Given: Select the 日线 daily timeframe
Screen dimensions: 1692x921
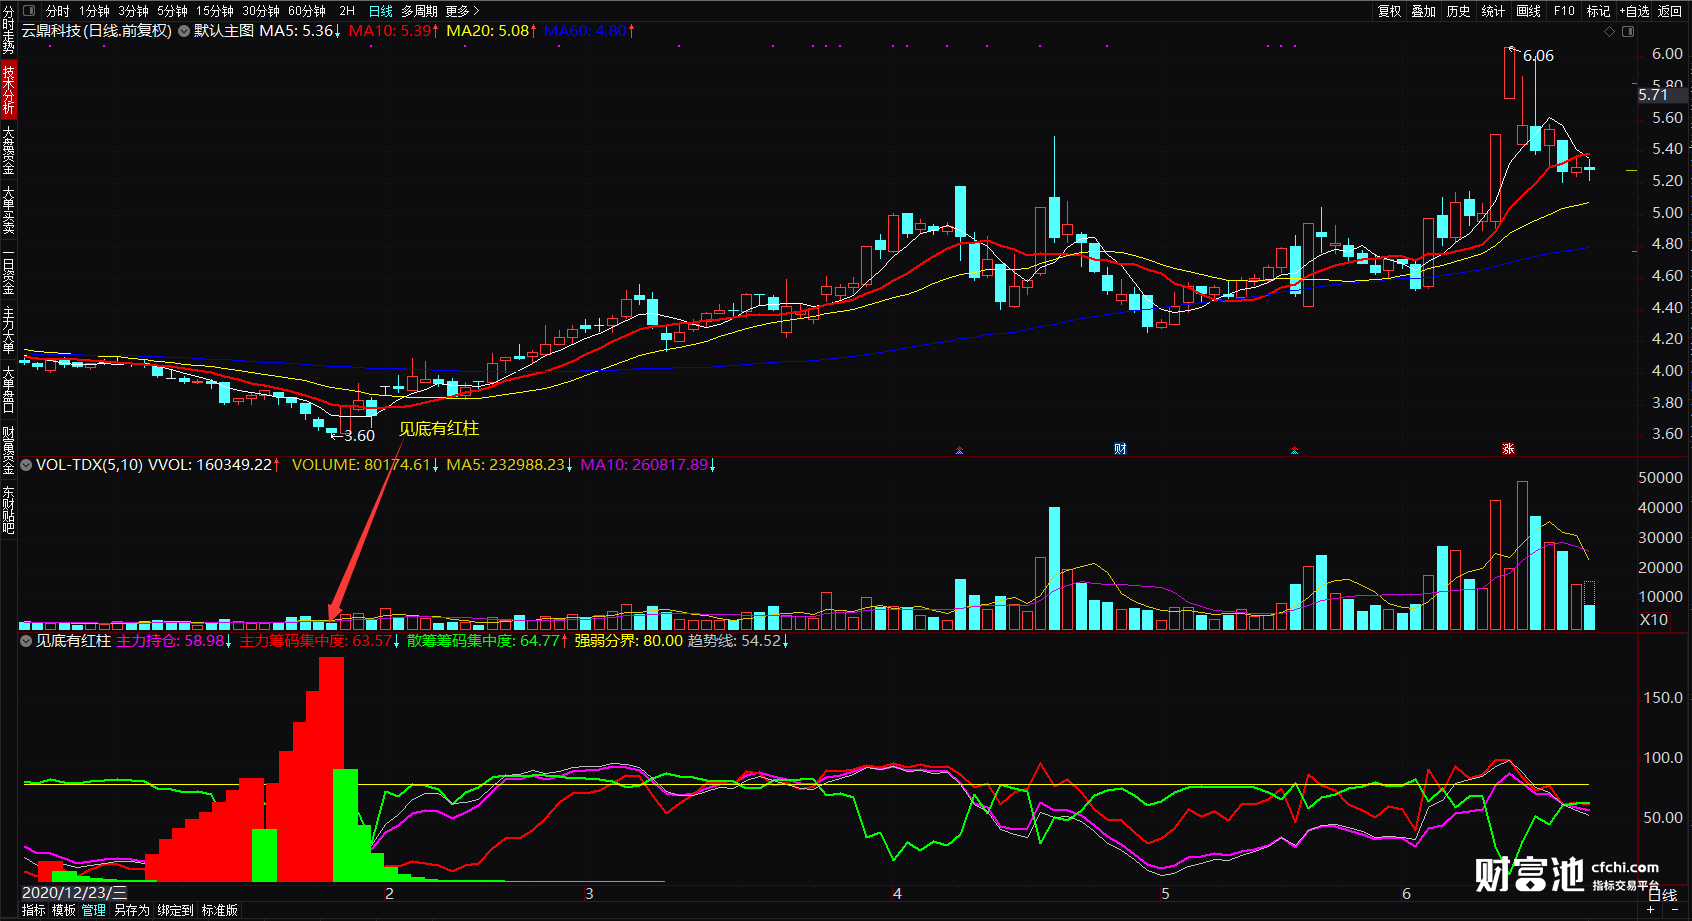Looking at the screenshot, I should tap(381, 11).
